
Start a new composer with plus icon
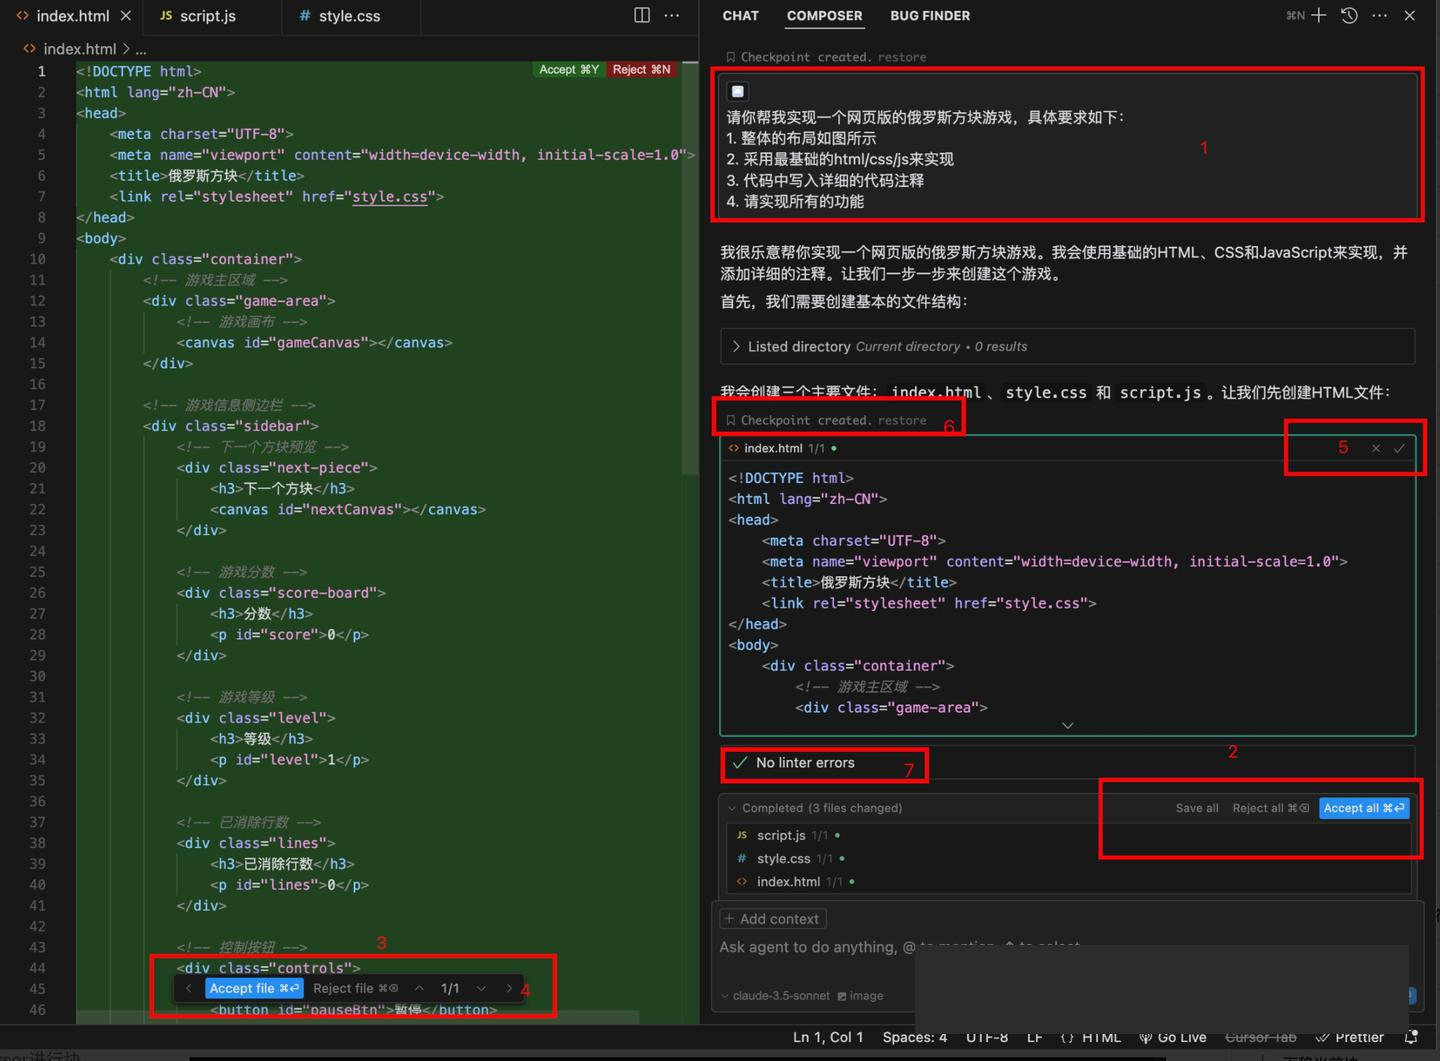pyautogui.click(x=1319, y=15)
